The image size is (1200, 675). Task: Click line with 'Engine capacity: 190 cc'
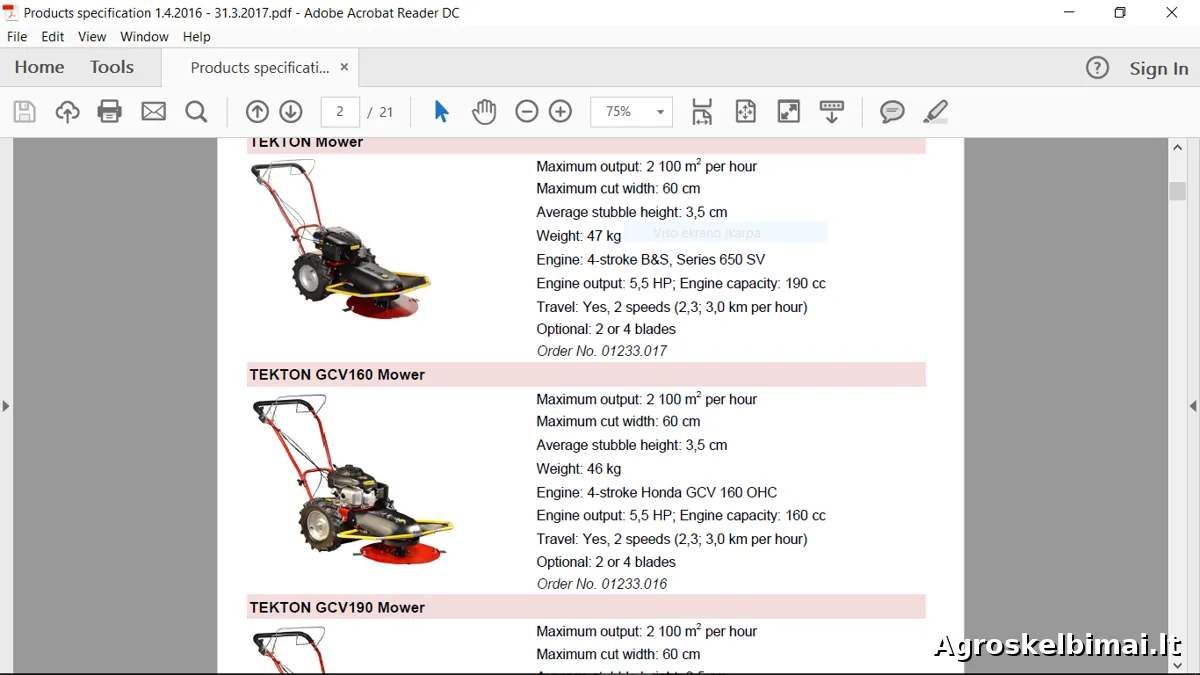[681, 283]
